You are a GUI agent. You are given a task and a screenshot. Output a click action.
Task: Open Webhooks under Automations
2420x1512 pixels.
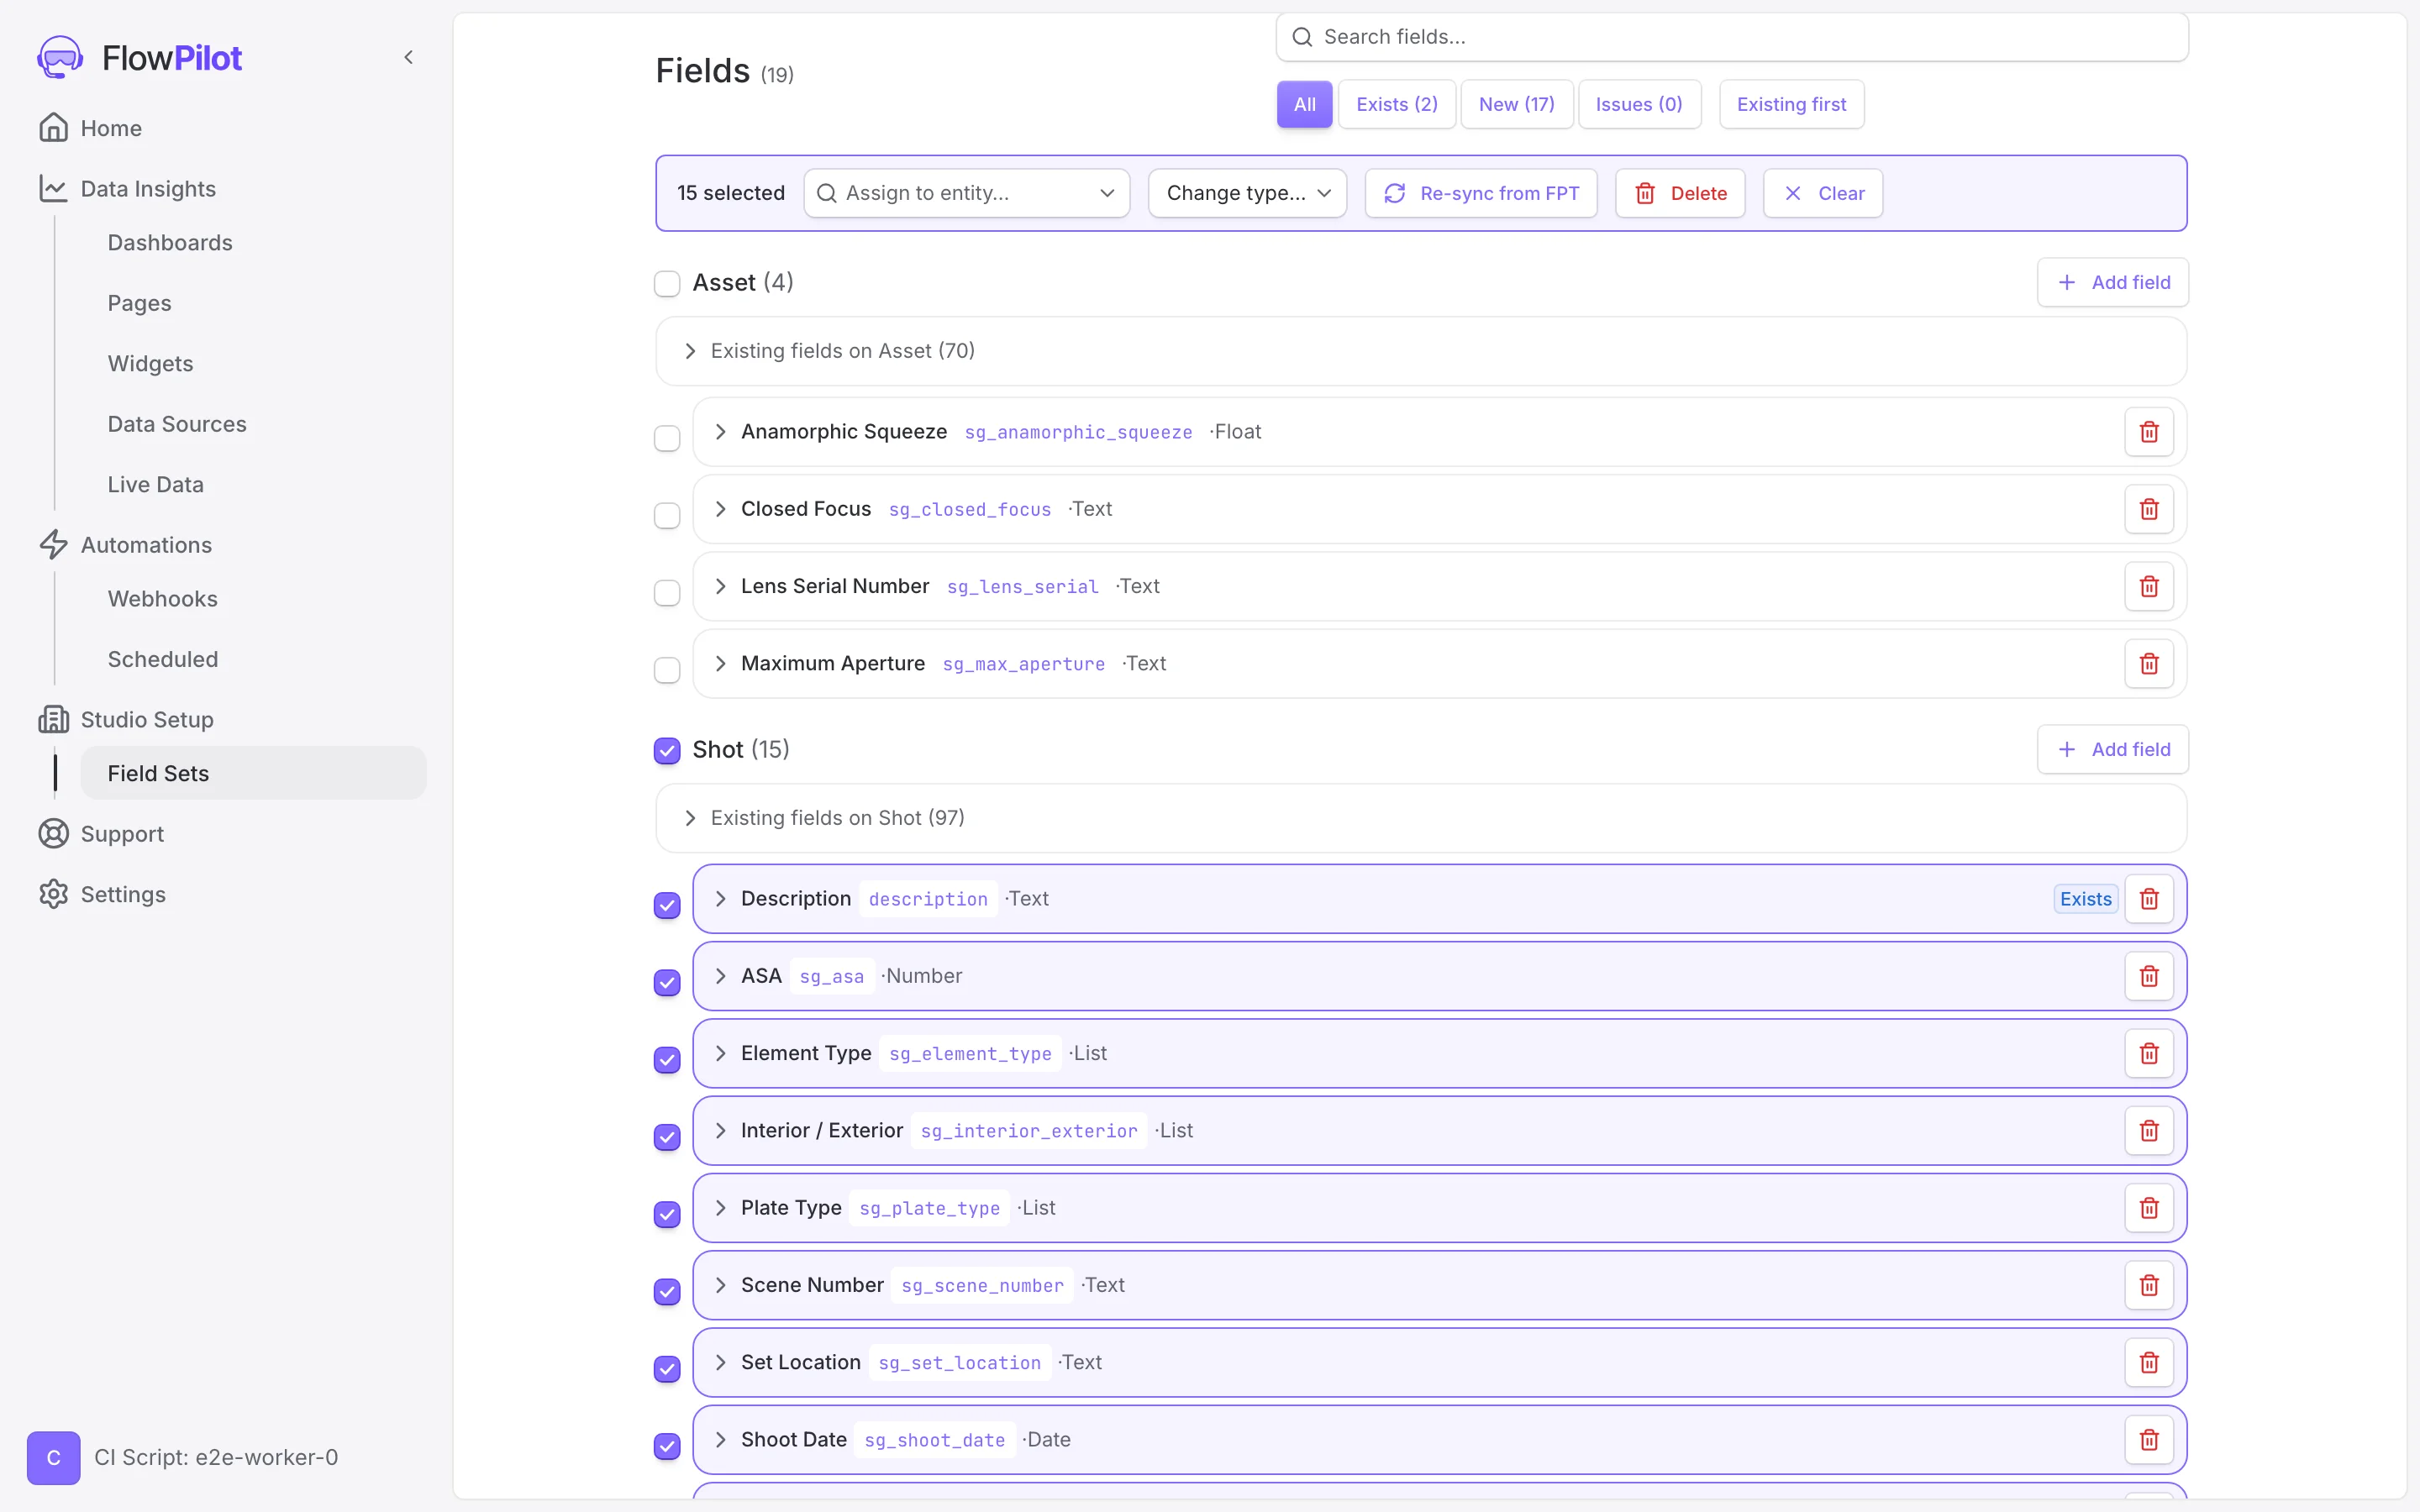pyautogui.click(x=162, y=599)
